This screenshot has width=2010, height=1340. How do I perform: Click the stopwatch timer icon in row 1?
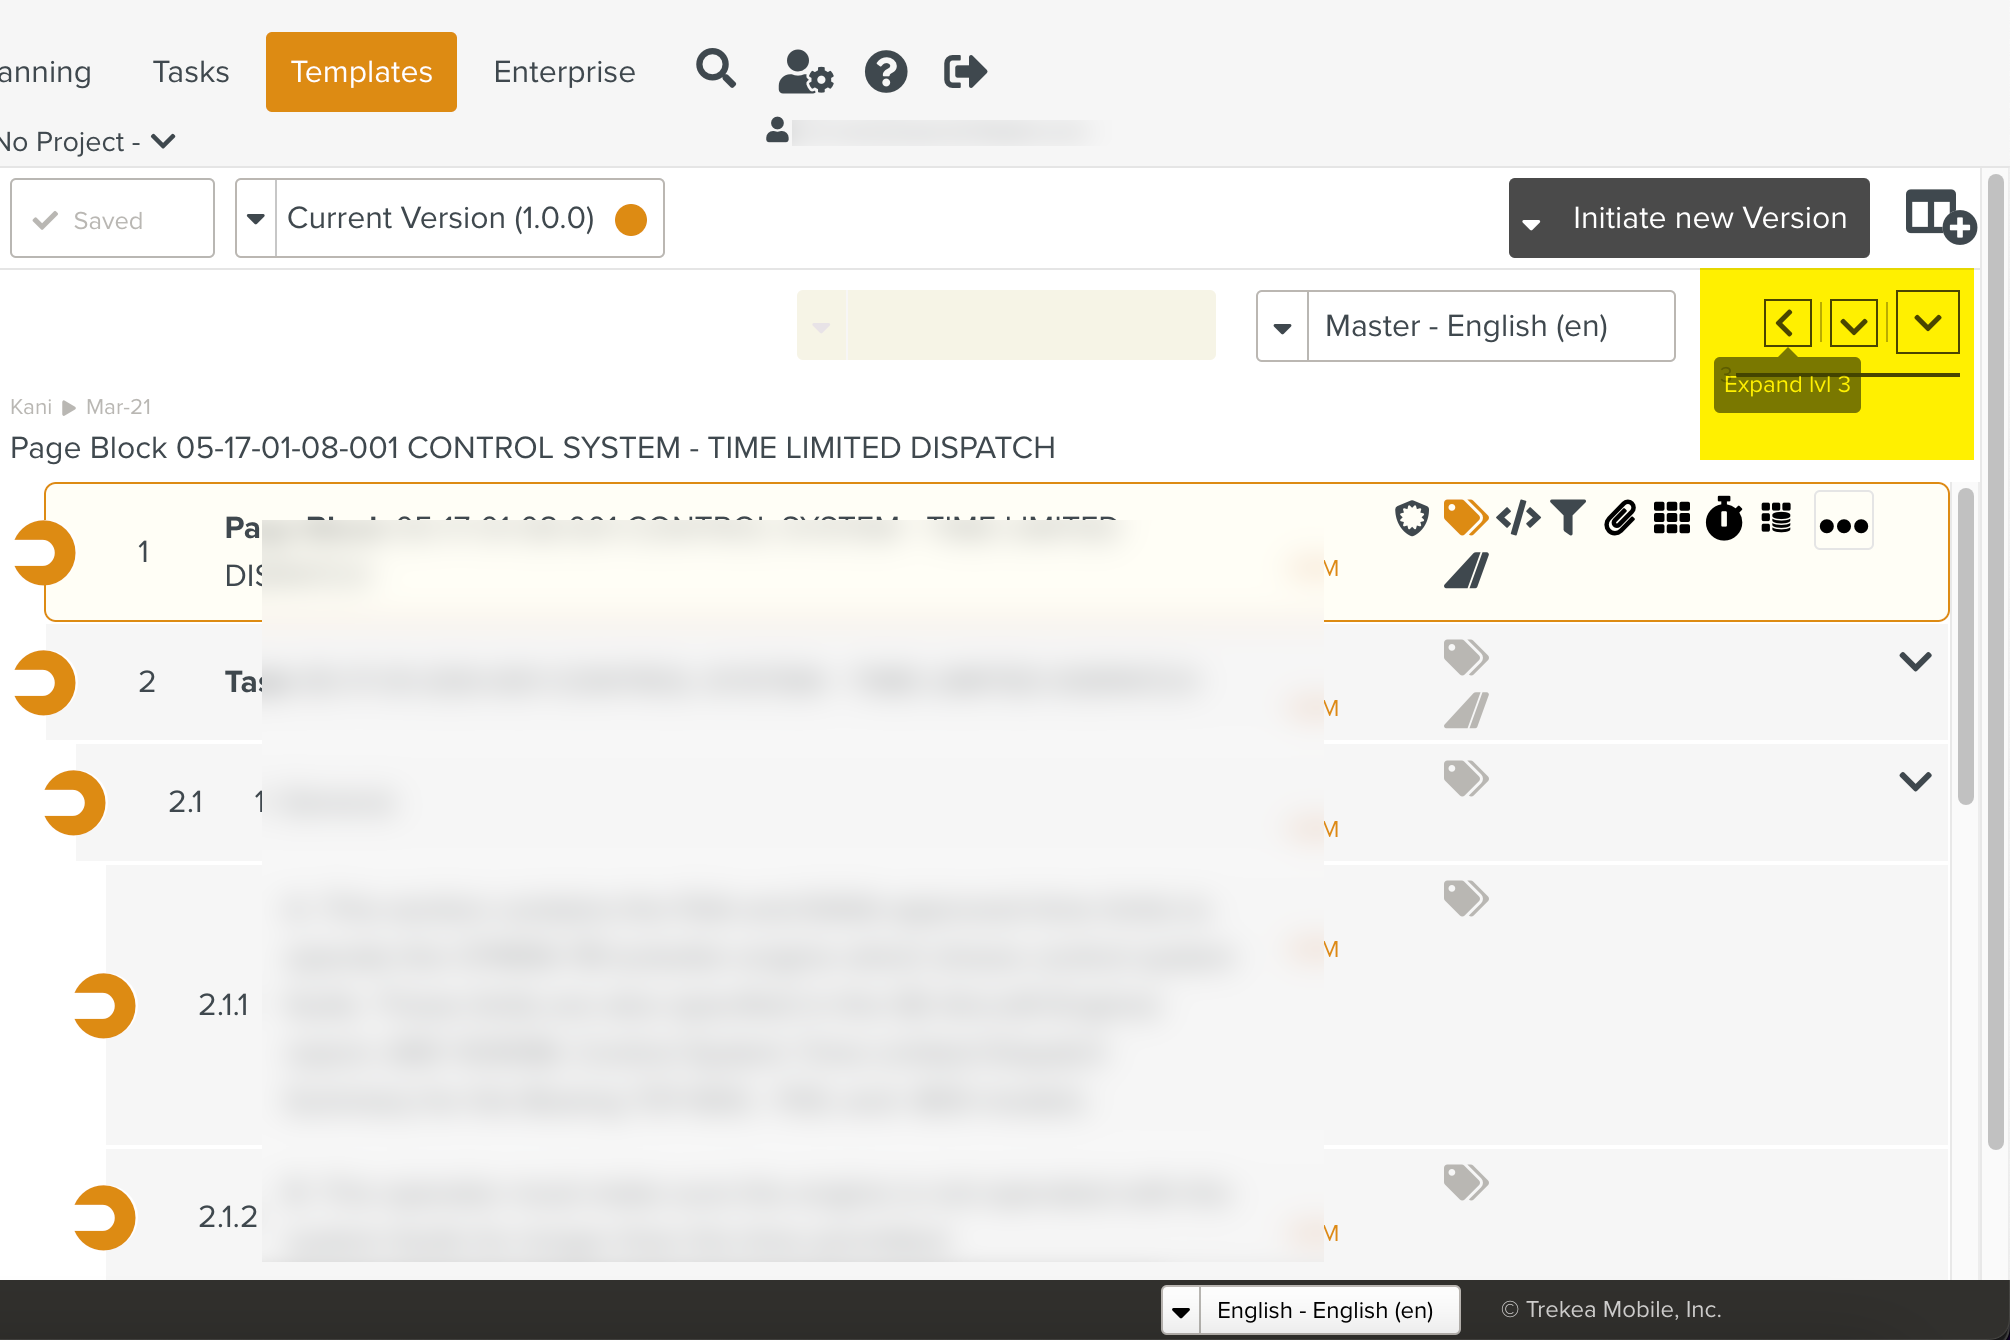(1724, 519)
